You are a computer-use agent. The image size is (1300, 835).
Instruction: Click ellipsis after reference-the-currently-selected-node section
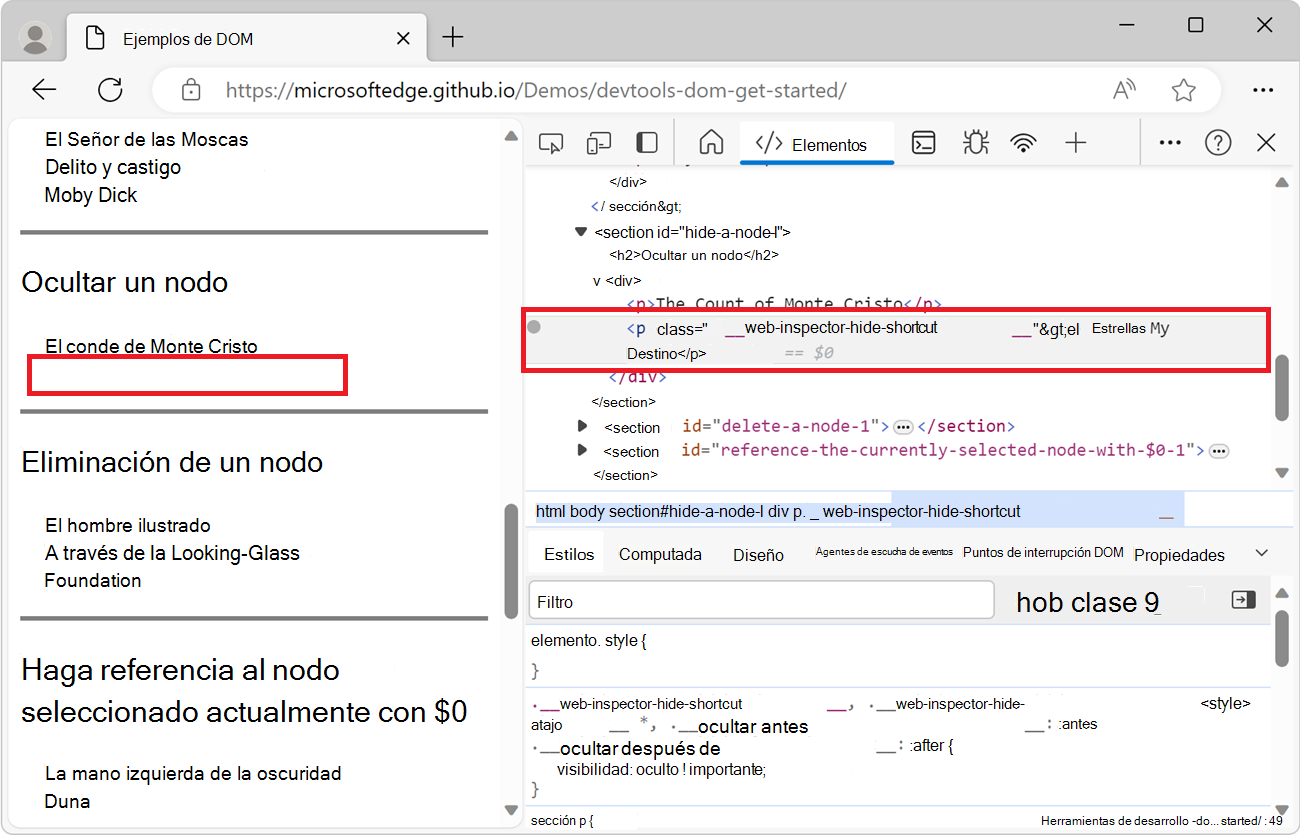click(1219, 451)
